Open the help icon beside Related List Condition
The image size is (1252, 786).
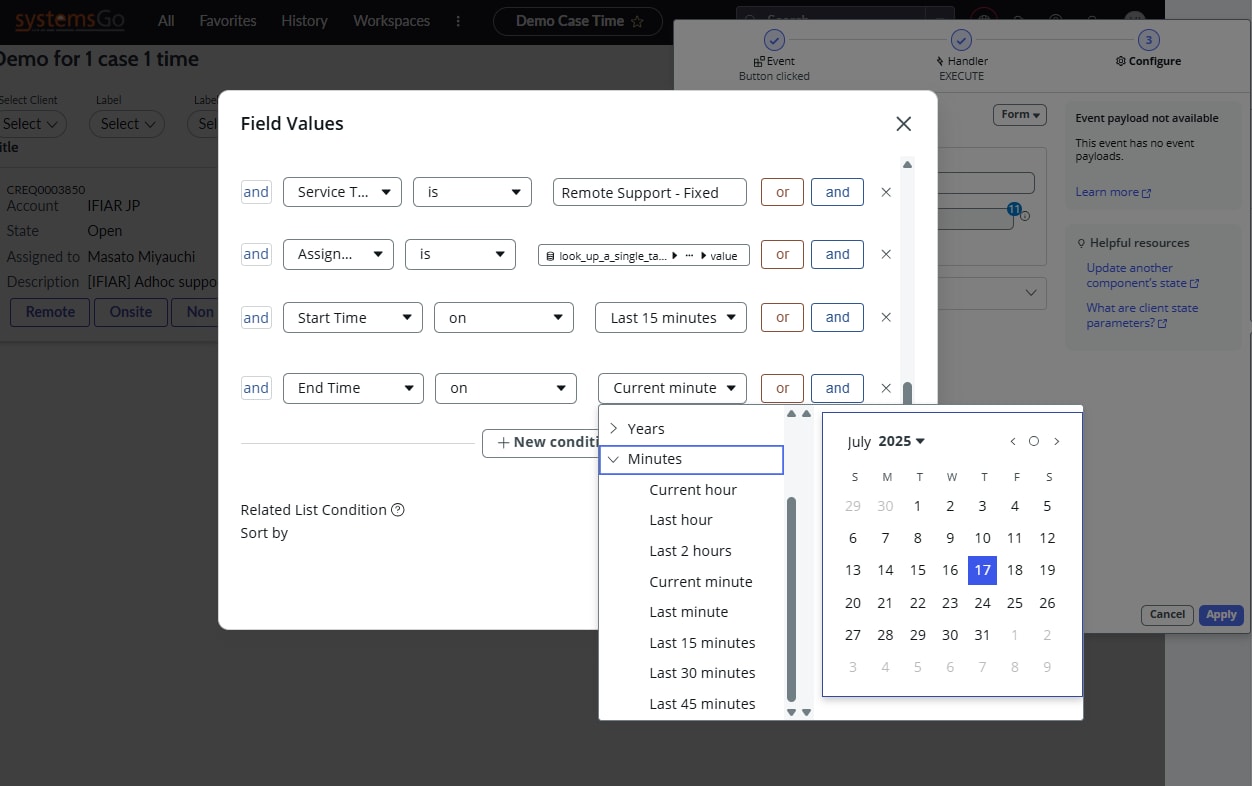[398, 510]
